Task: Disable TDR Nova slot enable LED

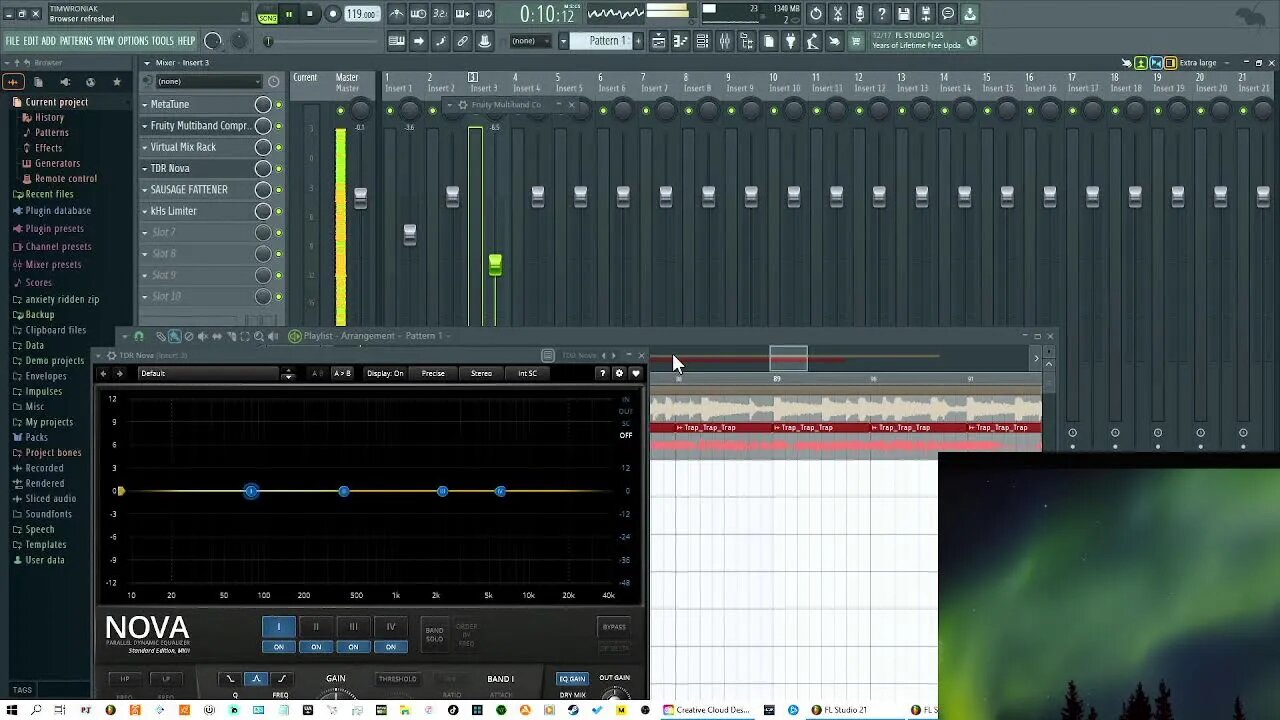Action: tap(279, 169)
